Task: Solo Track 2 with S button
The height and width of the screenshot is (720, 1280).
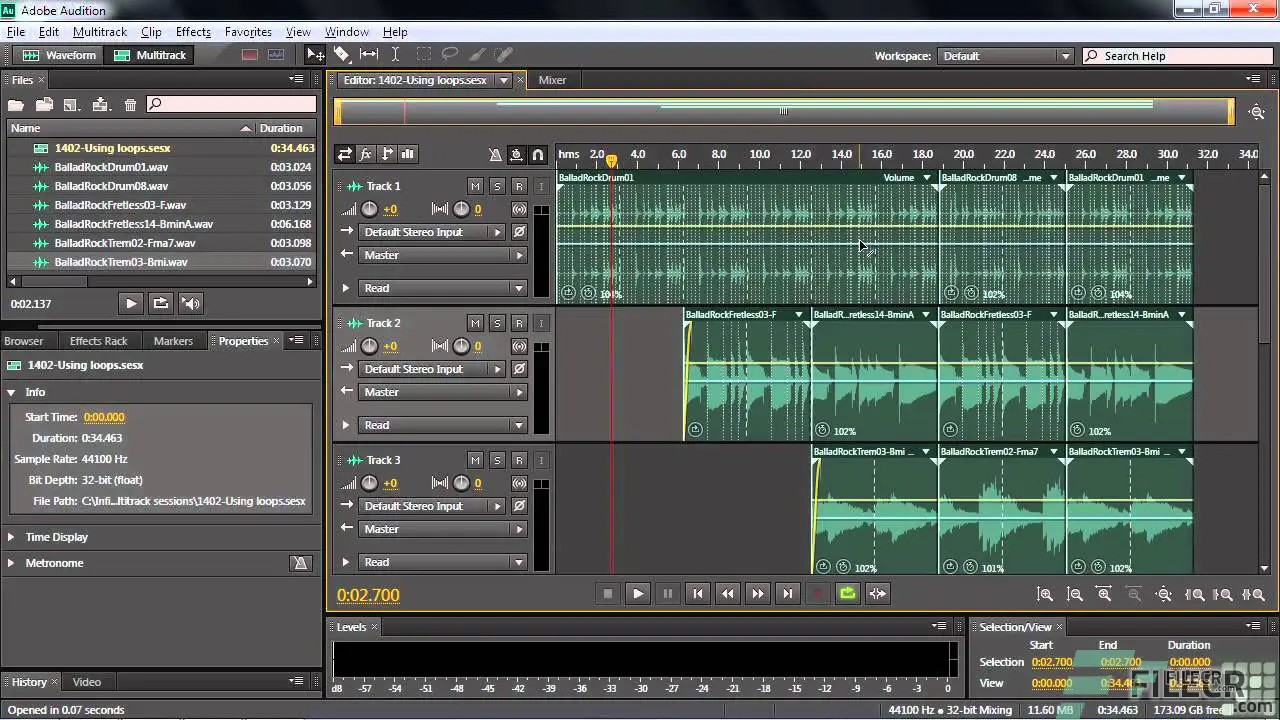Action: (497, 323)
